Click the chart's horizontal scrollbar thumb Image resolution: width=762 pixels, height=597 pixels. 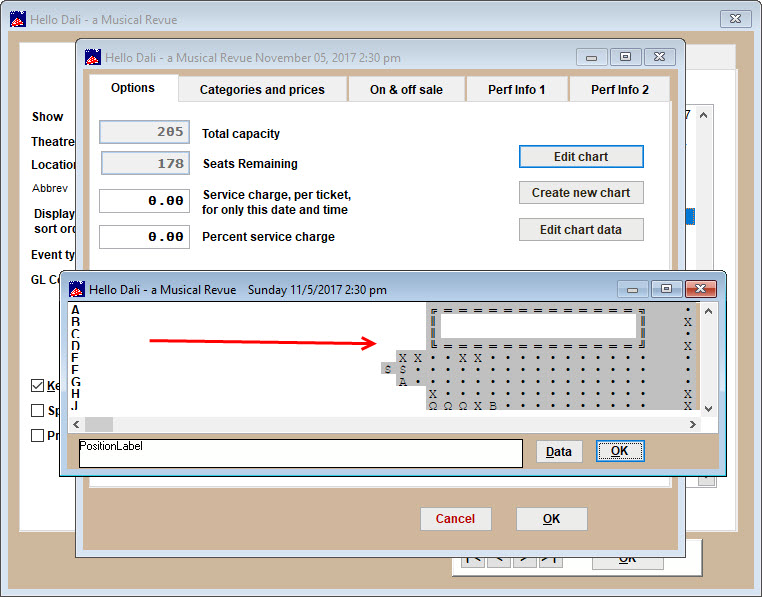(99, 424)
